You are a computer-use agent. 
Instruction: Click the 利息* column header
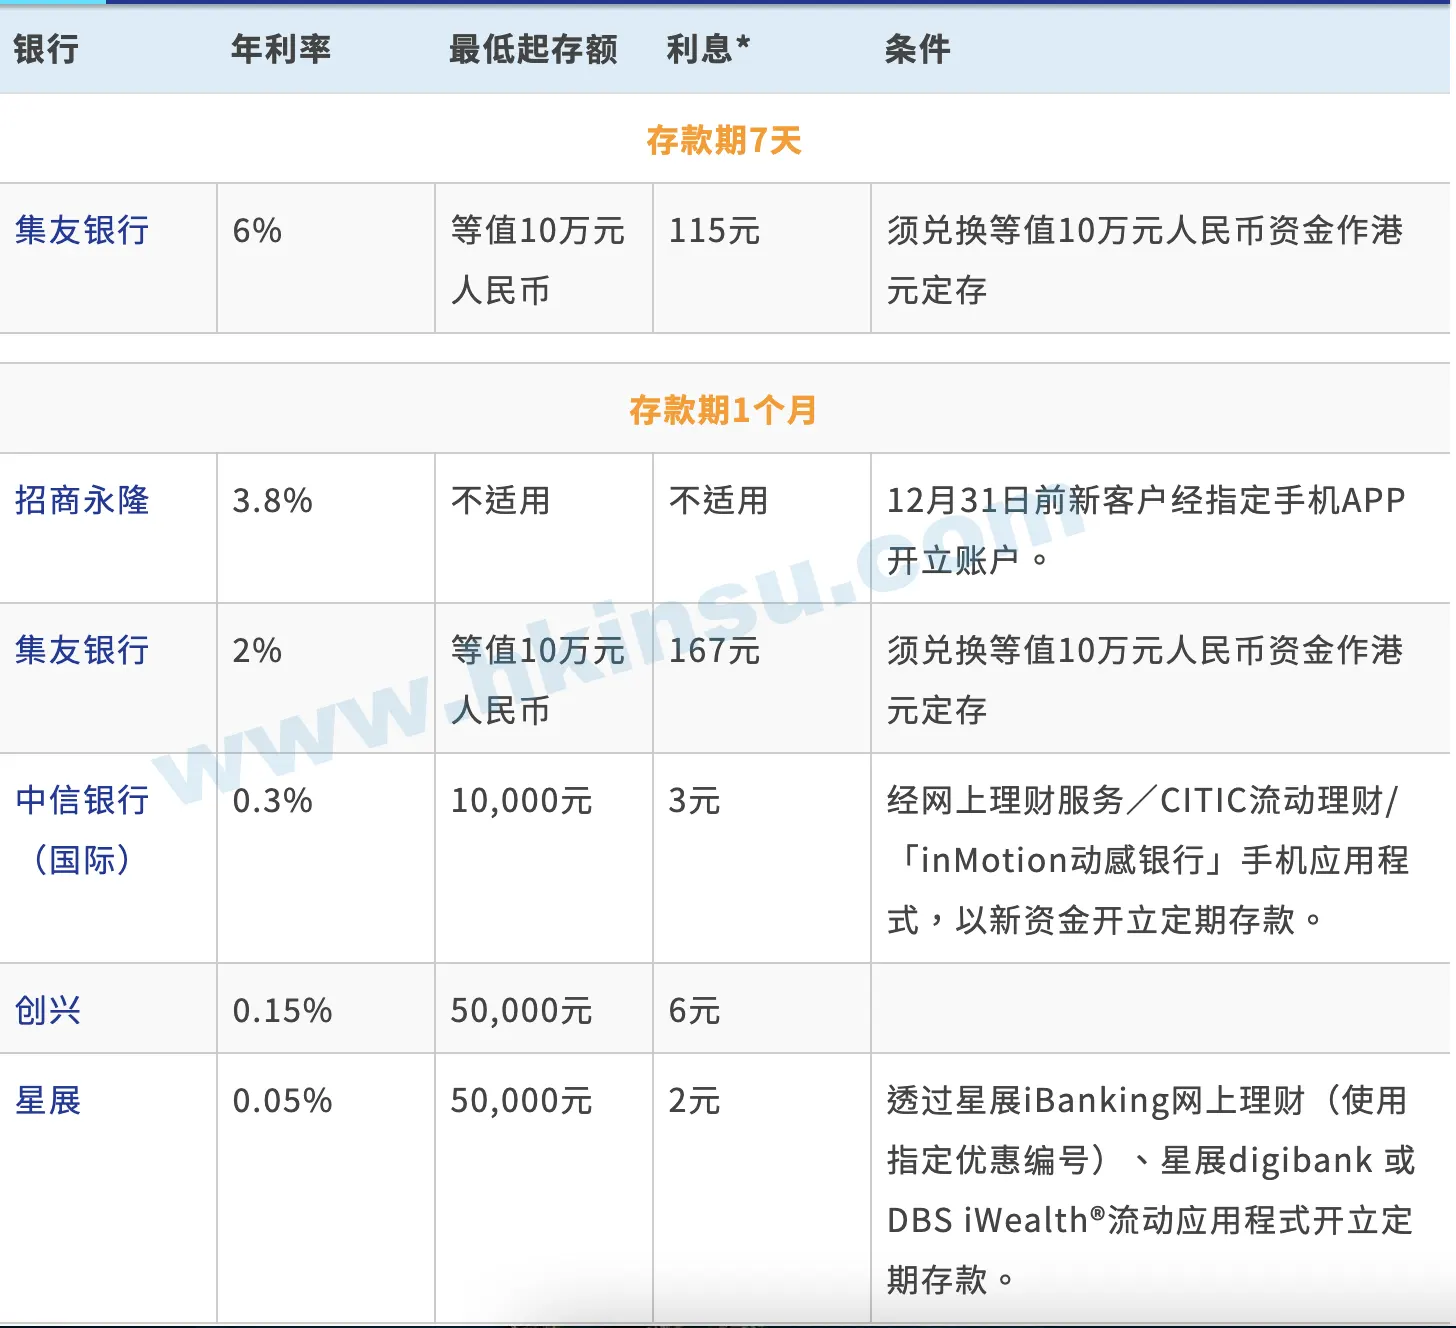point(708,49)
